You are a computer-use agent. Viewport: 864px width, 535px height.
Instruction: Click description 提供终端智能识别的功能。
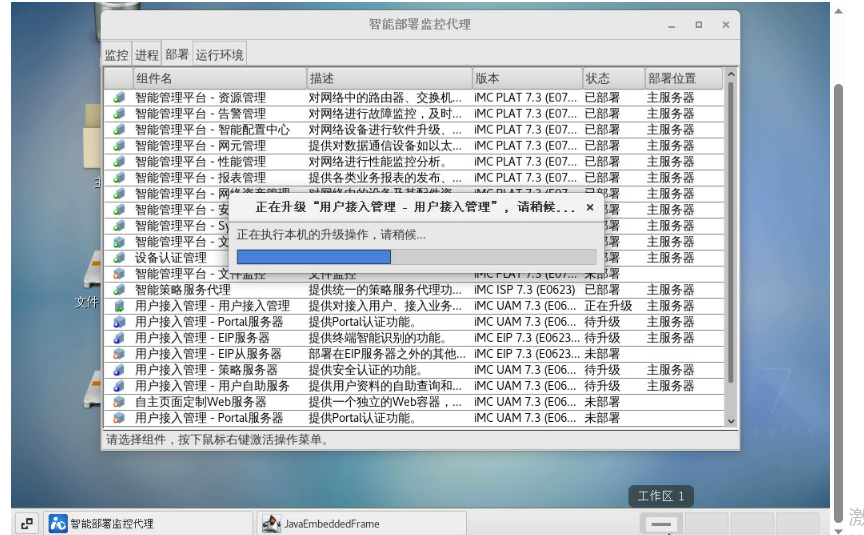point(377,337)
